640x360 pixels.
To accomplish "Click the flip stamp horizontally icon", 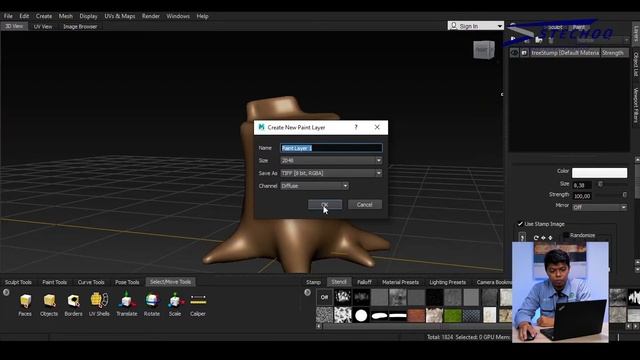I will [x=543, y=238].
